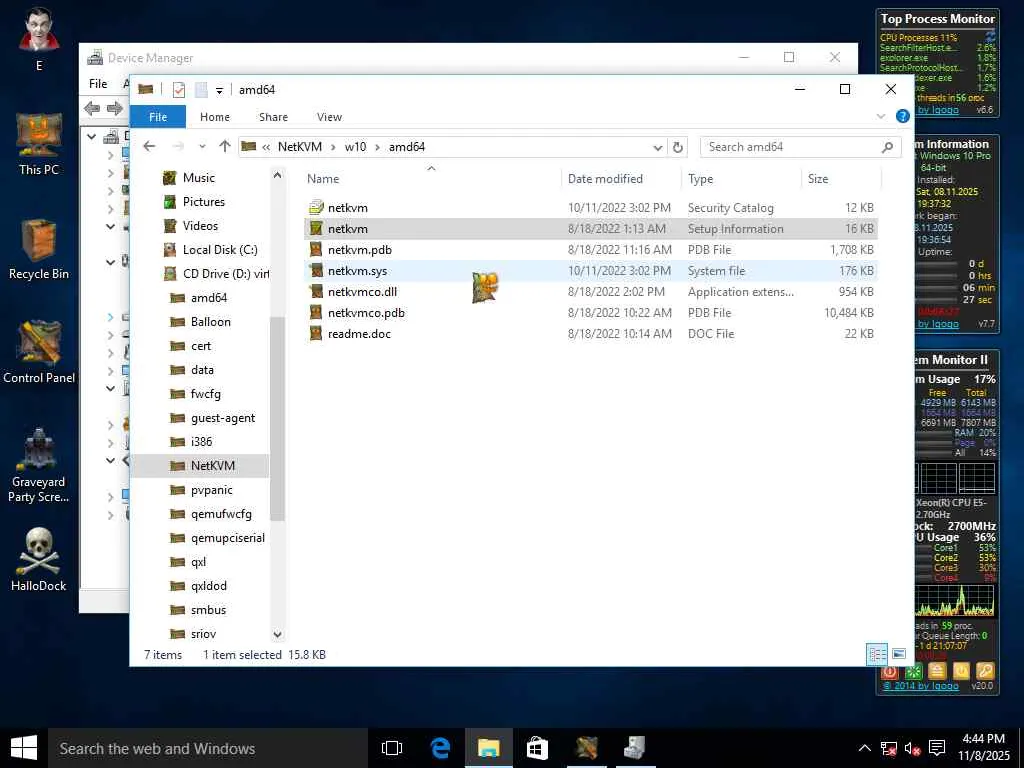Open the Share ribbon tab
The width and height of the screenshot is (1024, 768).
coord(273,116)
